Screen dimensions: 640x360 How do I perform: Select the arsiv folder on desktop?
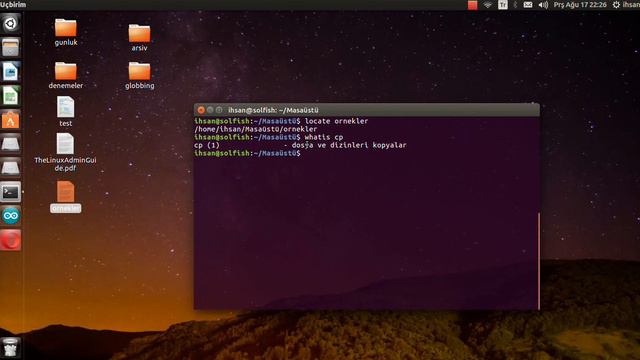(x=139, y=38)
